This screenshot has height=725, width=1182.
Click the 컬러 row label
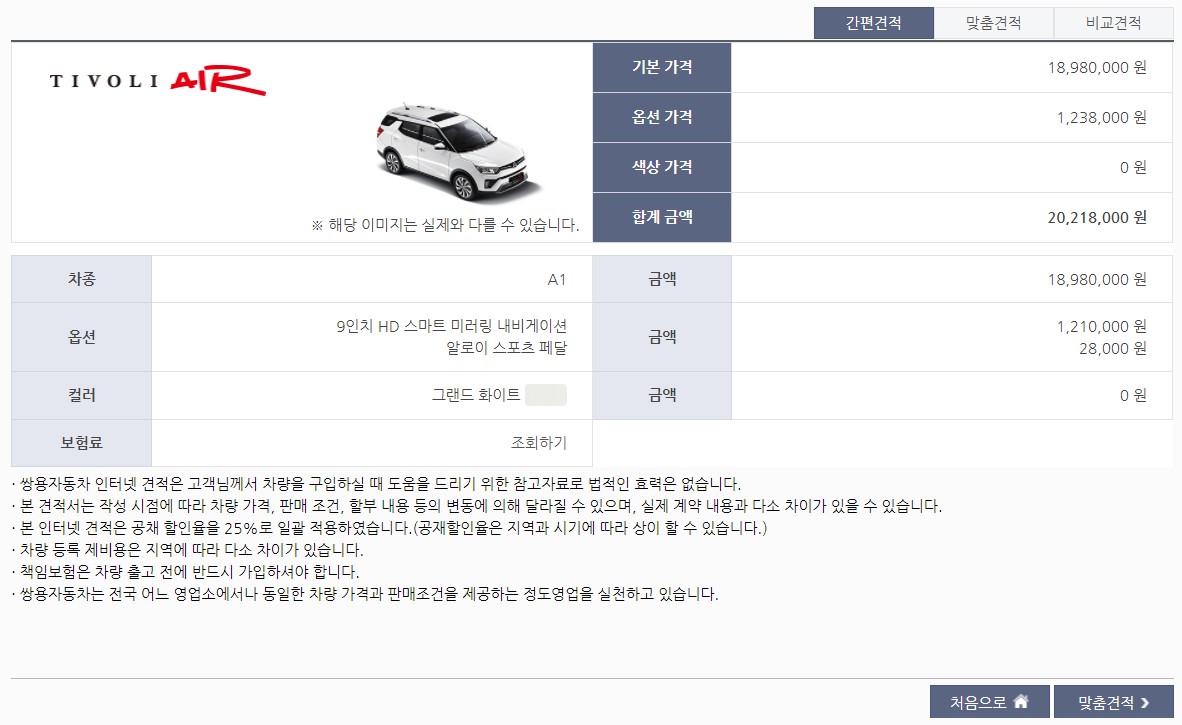[81, 395]
